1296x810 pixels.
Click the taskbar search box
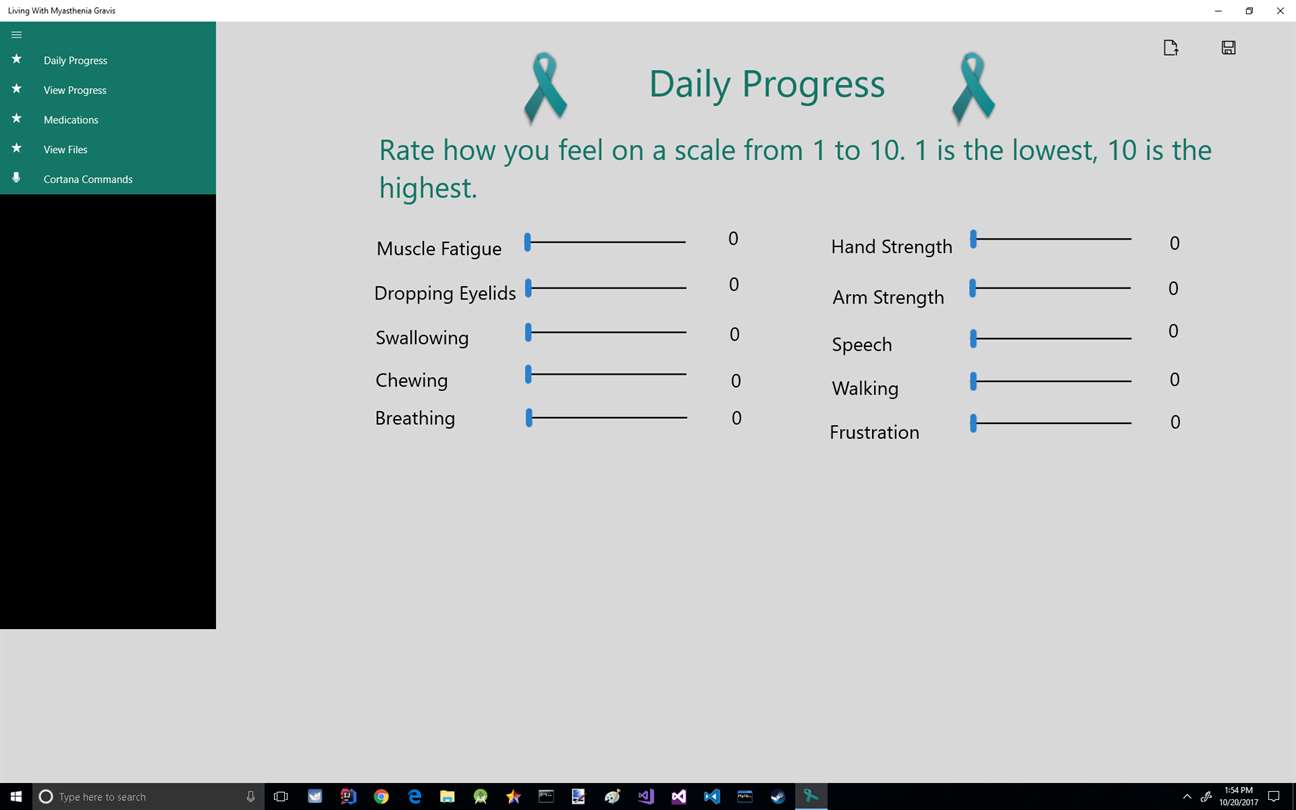(148, 796)
